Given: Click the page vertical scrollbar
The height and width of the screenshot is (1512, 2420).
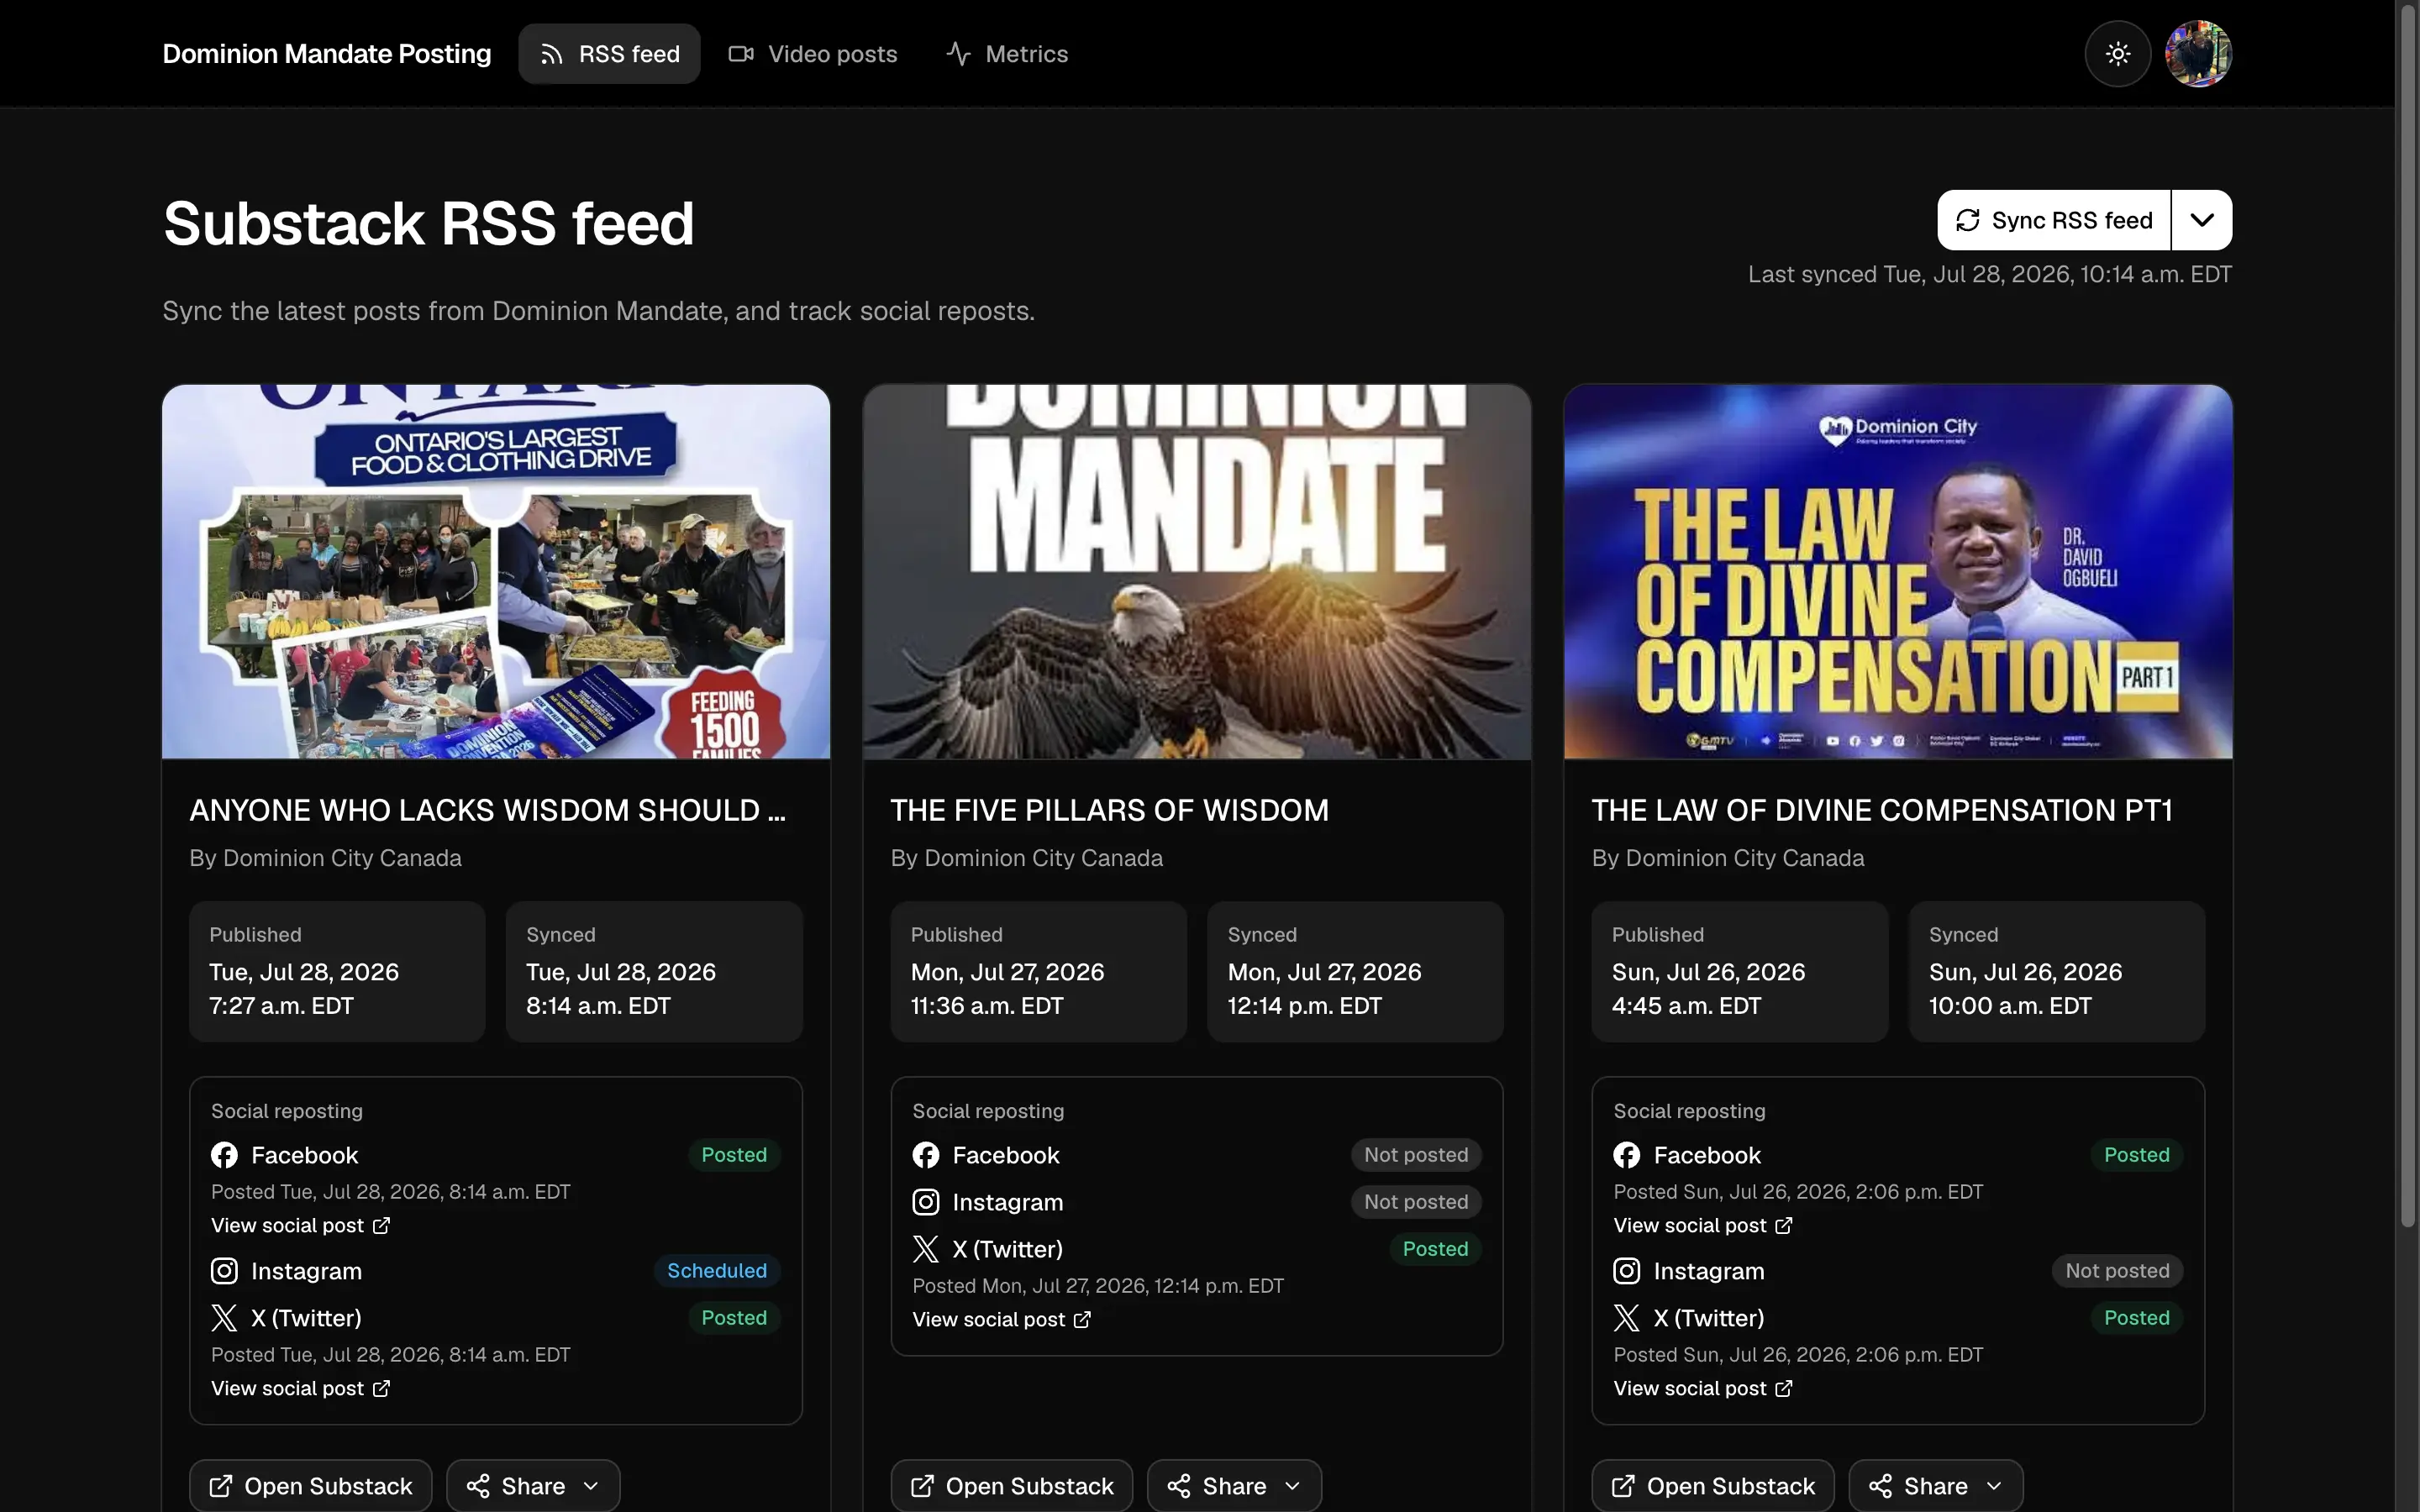Looking at the screenshot, I should coord(2408,615).
